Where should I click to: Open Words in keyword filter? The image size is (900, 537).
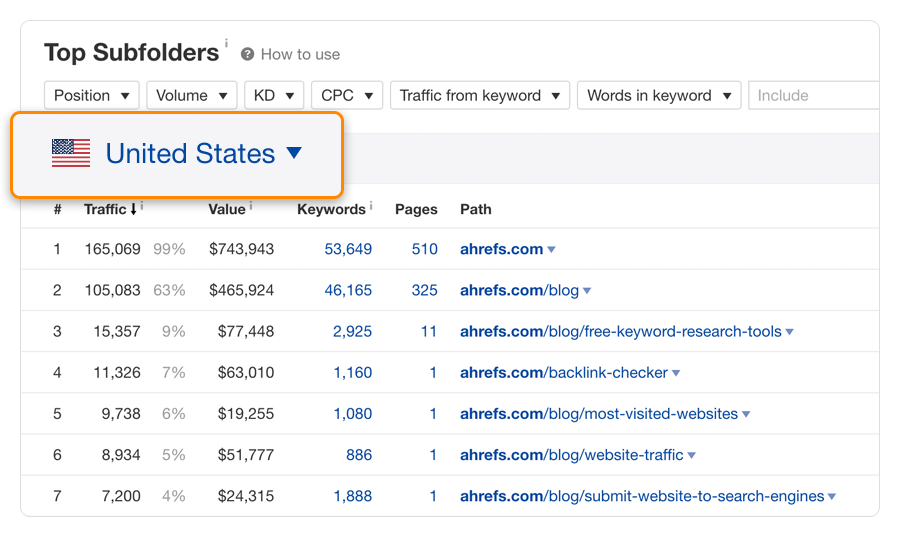[x=659, y=96]
